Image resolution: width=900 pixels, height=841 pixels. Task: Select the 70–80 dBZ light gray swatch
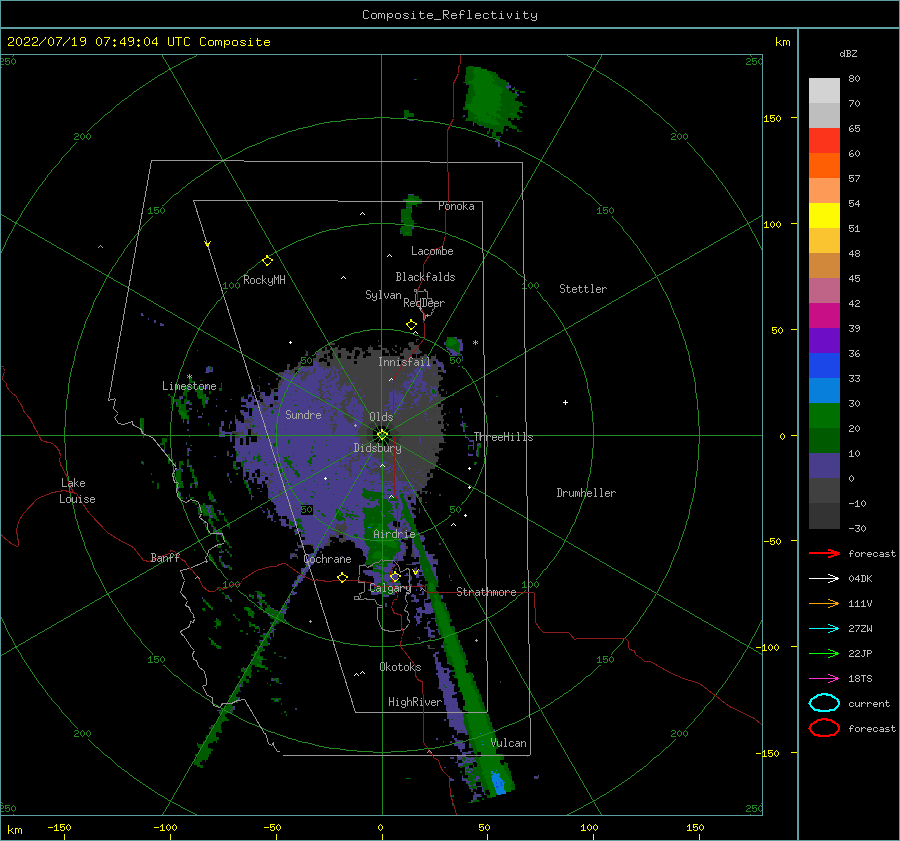(824, 91)
